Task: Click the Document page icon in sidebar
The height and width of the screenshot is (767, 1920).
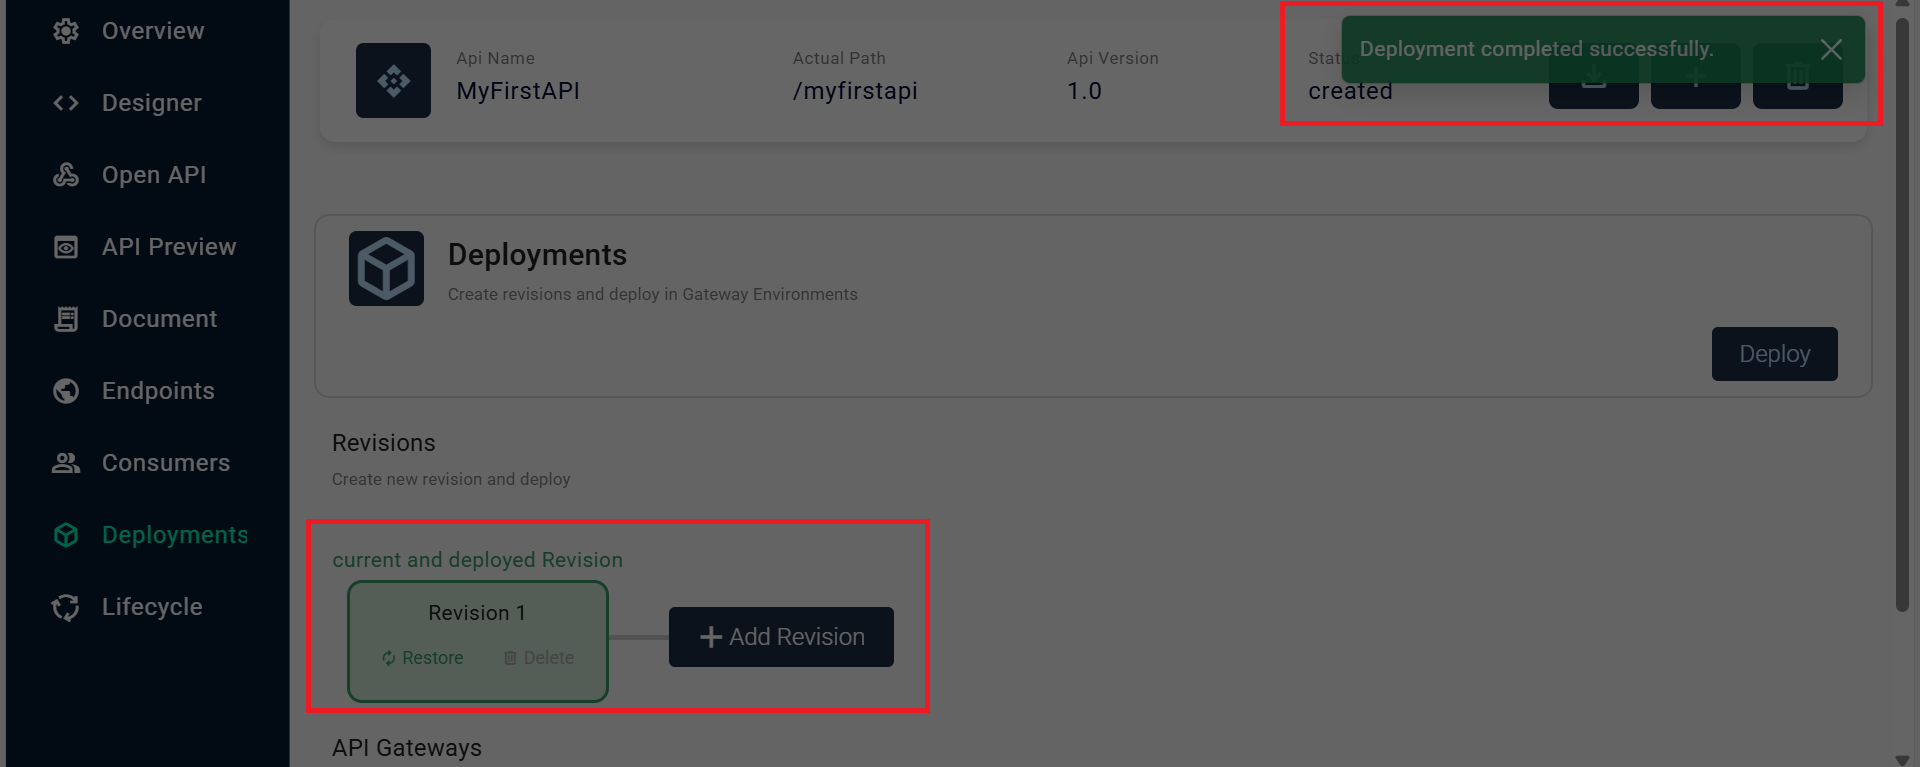Action: [66, 319]
